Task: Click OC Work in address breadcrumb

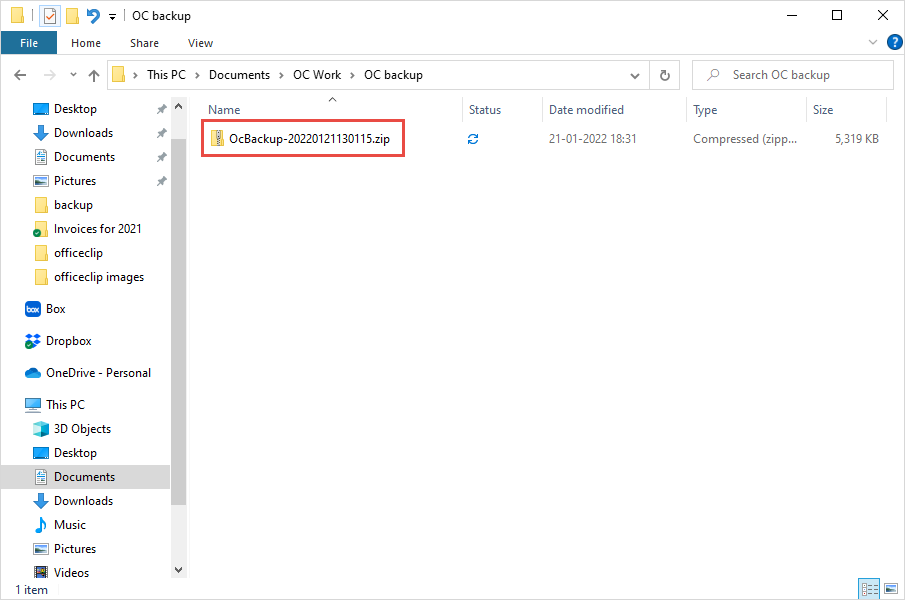Action: tap(317, 75)
